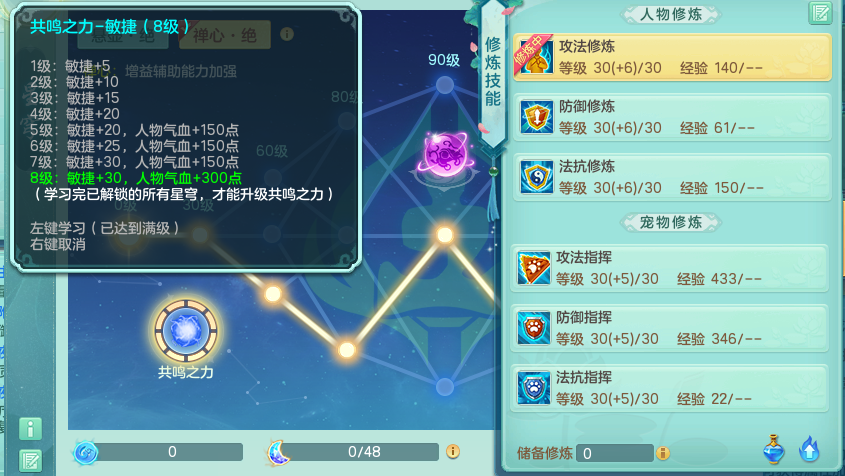Click the moon progress bar showing 0/48

[364, 452]
